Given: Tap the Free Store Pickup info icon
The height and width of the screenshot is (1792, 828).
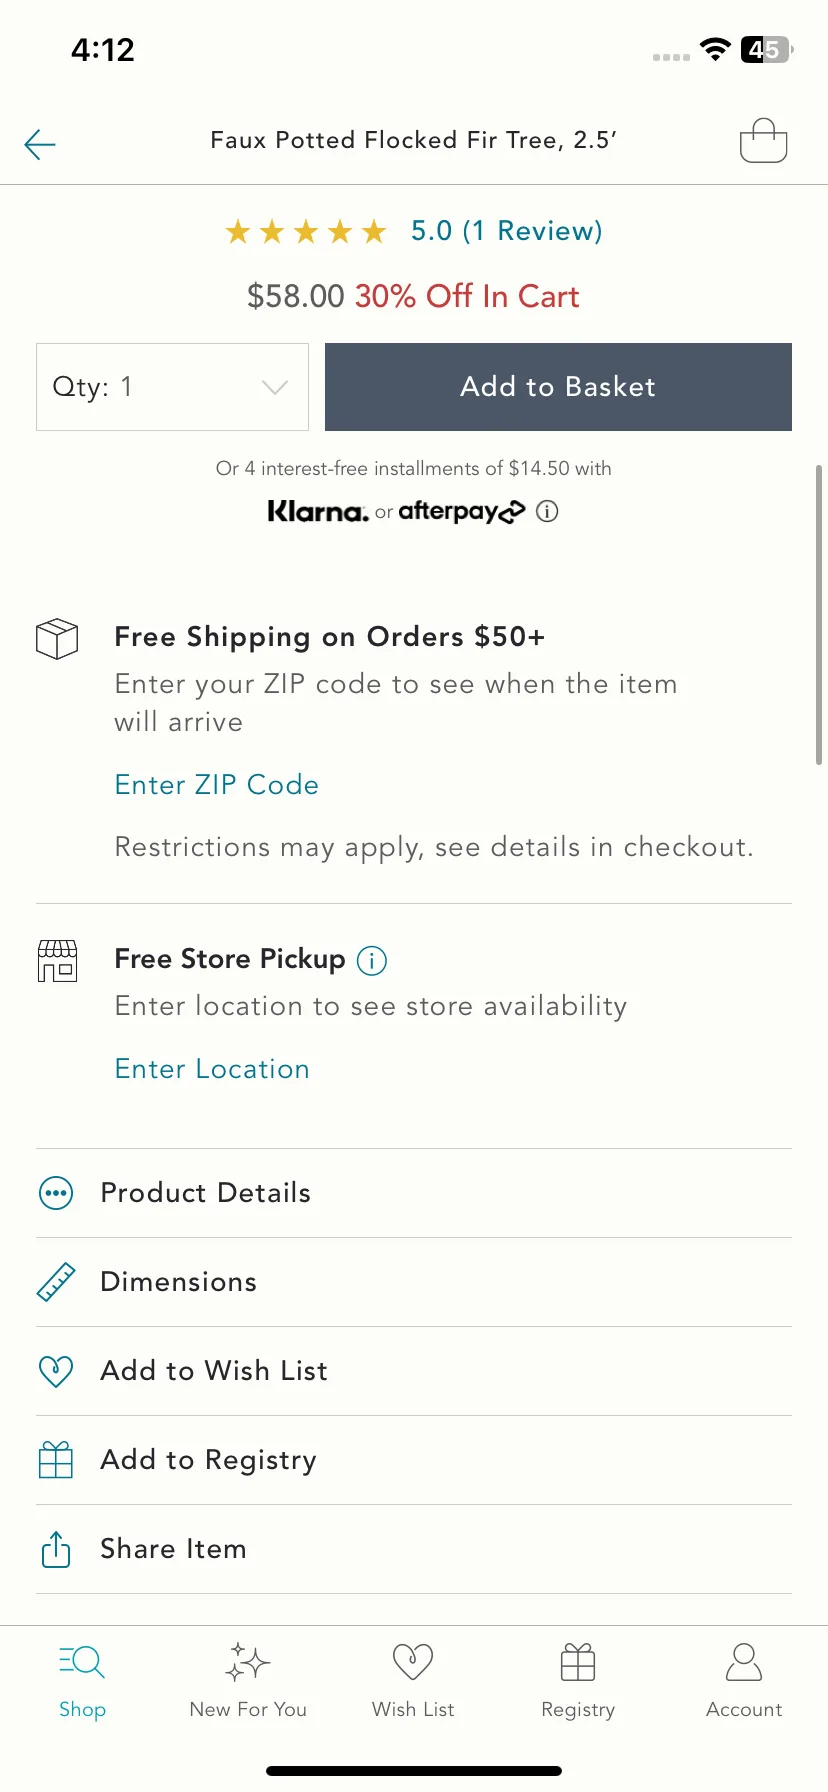Looking at the screenshot, I should click(x=372, y=960).
